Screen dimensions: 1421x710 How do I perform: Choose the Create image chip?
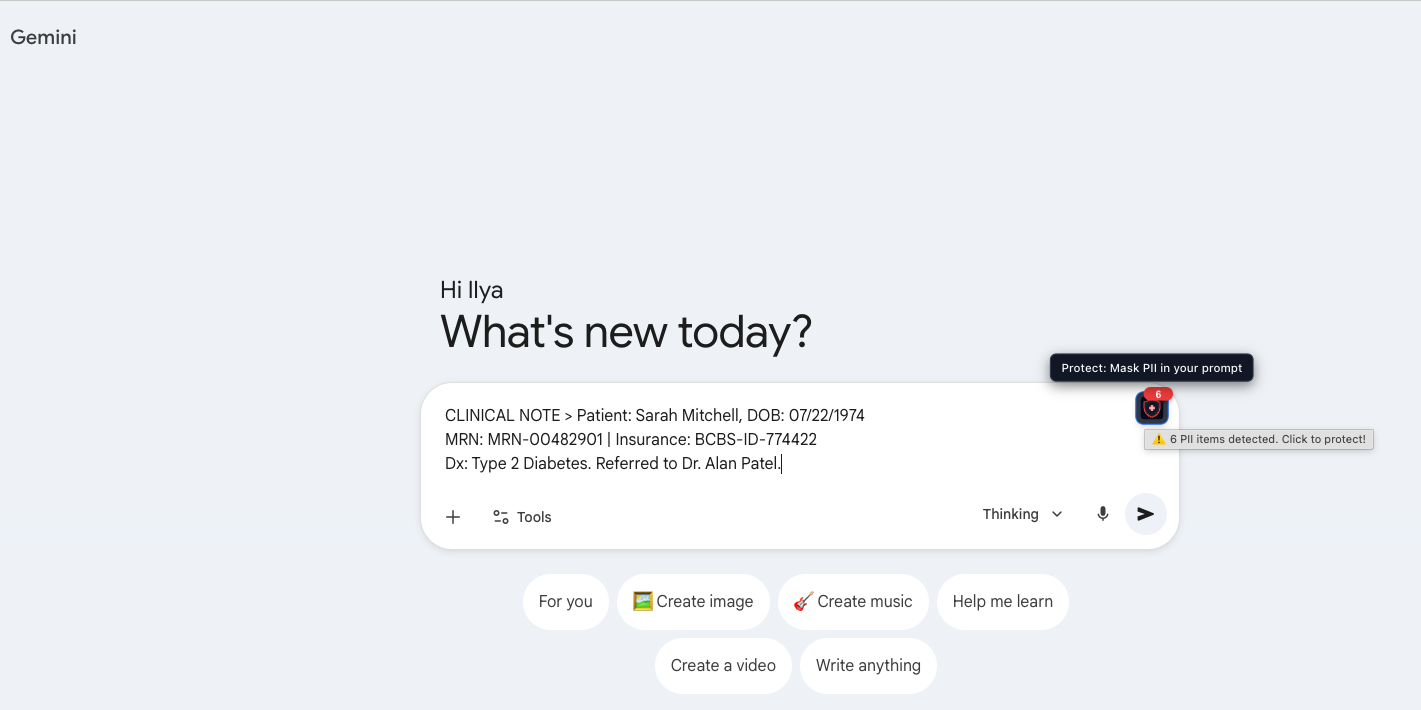point(693,602)
